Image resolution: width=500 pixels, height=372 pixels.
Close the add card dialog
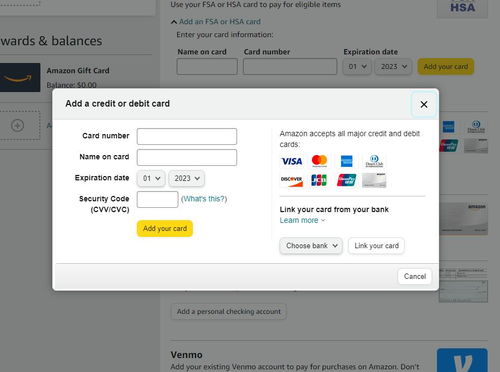pyautogui.click(x=424, y=104)
